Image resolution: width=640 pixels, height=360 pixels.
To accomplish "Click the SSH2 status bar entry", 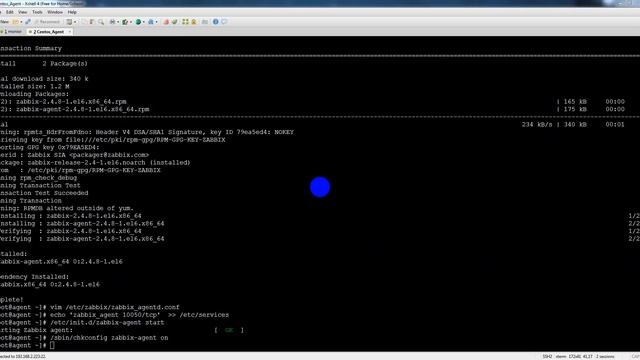I will tap(547, 356).
